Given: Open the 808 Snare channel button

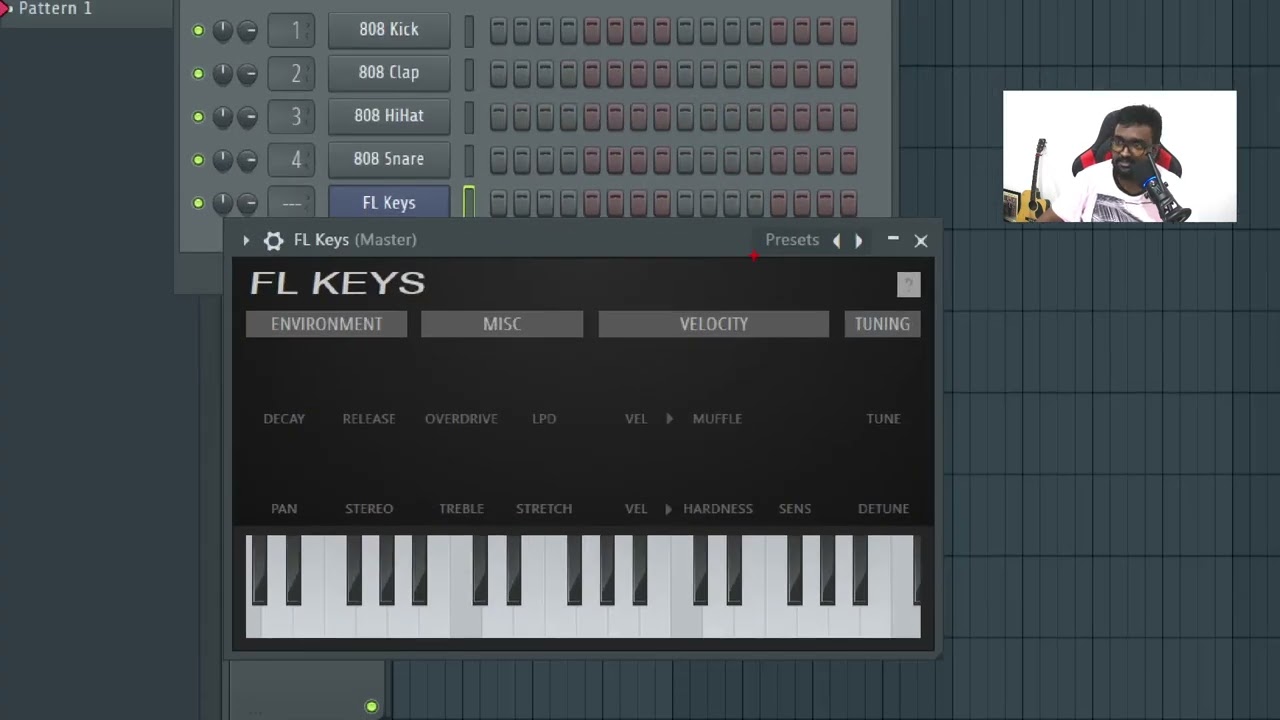Looking at the screenshot, I should coord(389,159).
